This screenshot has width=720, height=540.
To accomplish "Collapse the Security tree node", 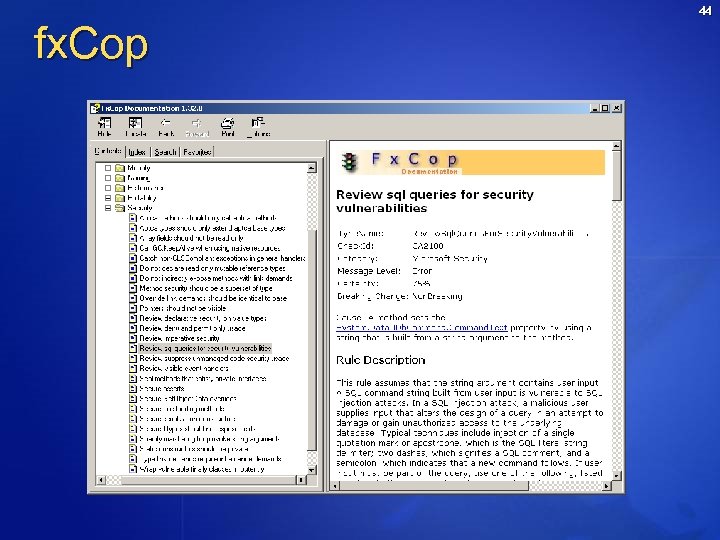I will tap(108, 208).
